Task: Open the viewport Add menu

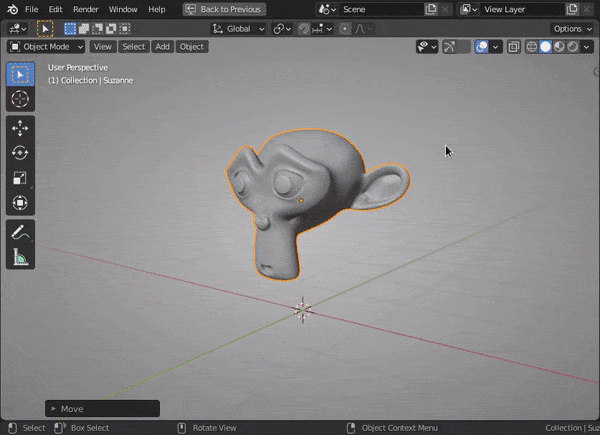Action: tap(162, 47)
